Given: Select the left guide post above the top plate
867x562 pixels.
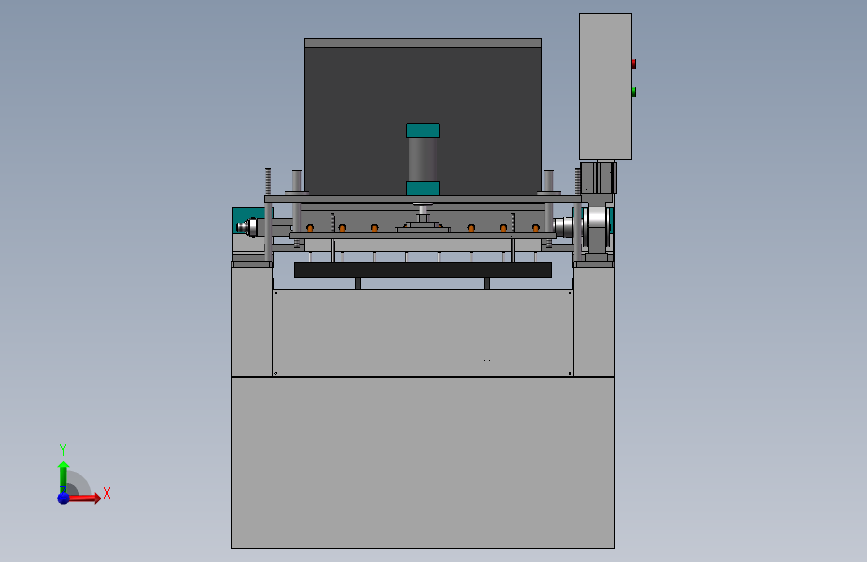Looking at the screenshot, I should tap(297, 181).
